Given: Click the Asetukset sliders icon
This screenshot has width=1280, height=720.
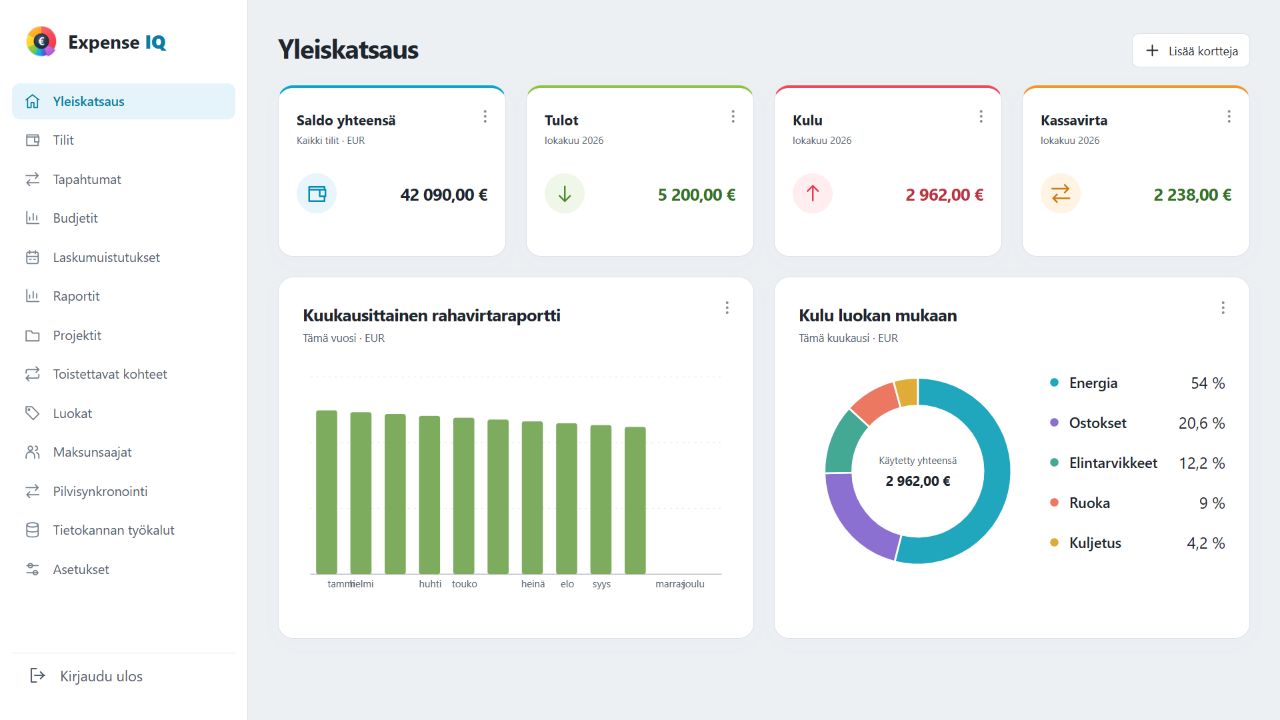Looking at the screenshot, I should (33, 569).
